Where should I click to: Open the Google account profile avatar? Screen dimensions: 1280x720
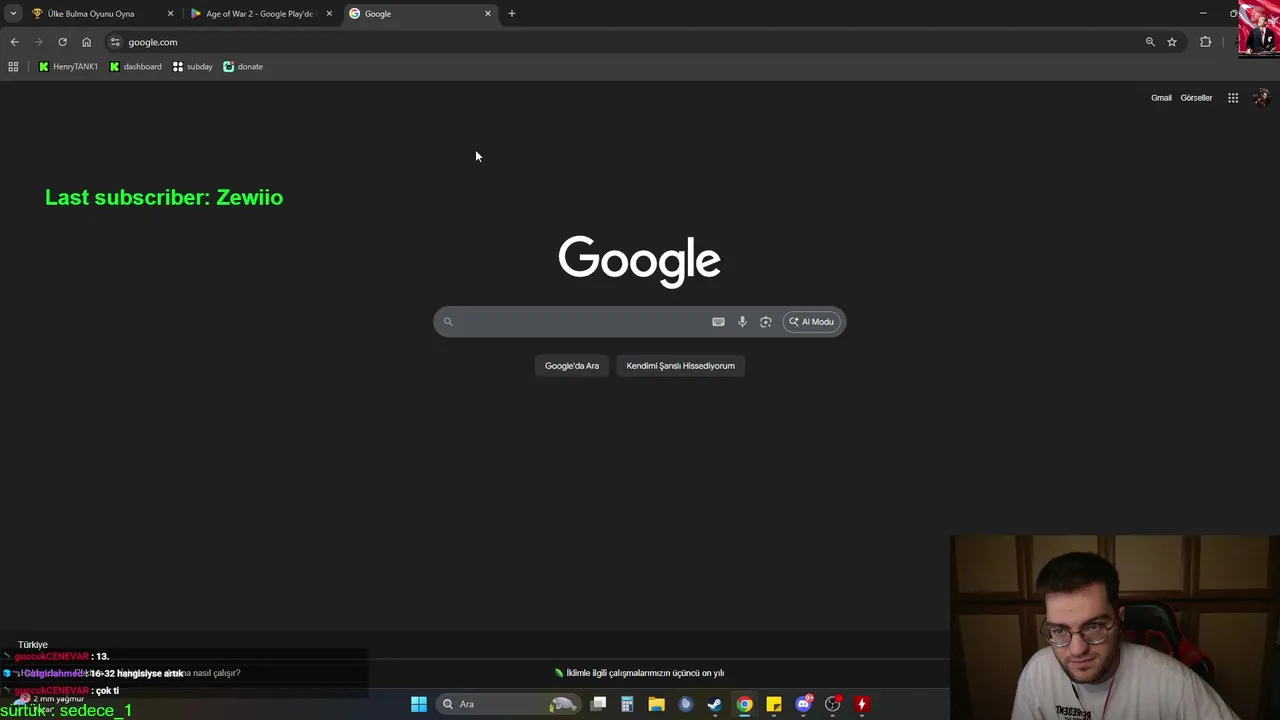1261,98
